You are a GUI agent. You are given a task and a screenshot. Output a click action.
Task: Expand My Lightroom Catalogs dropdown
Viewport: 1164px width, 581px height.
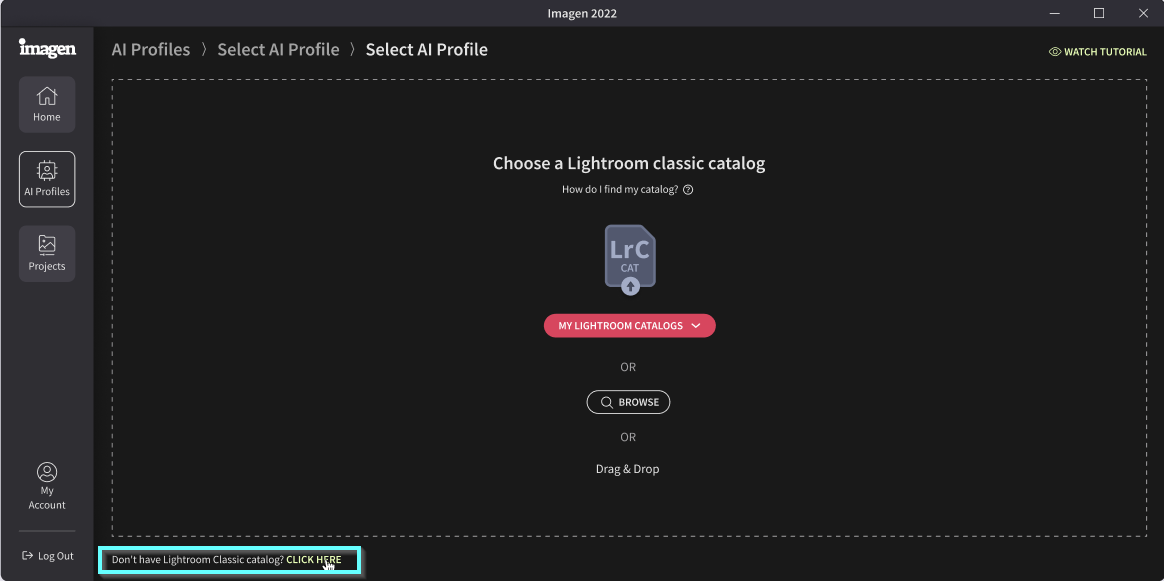tap(630, 326)
